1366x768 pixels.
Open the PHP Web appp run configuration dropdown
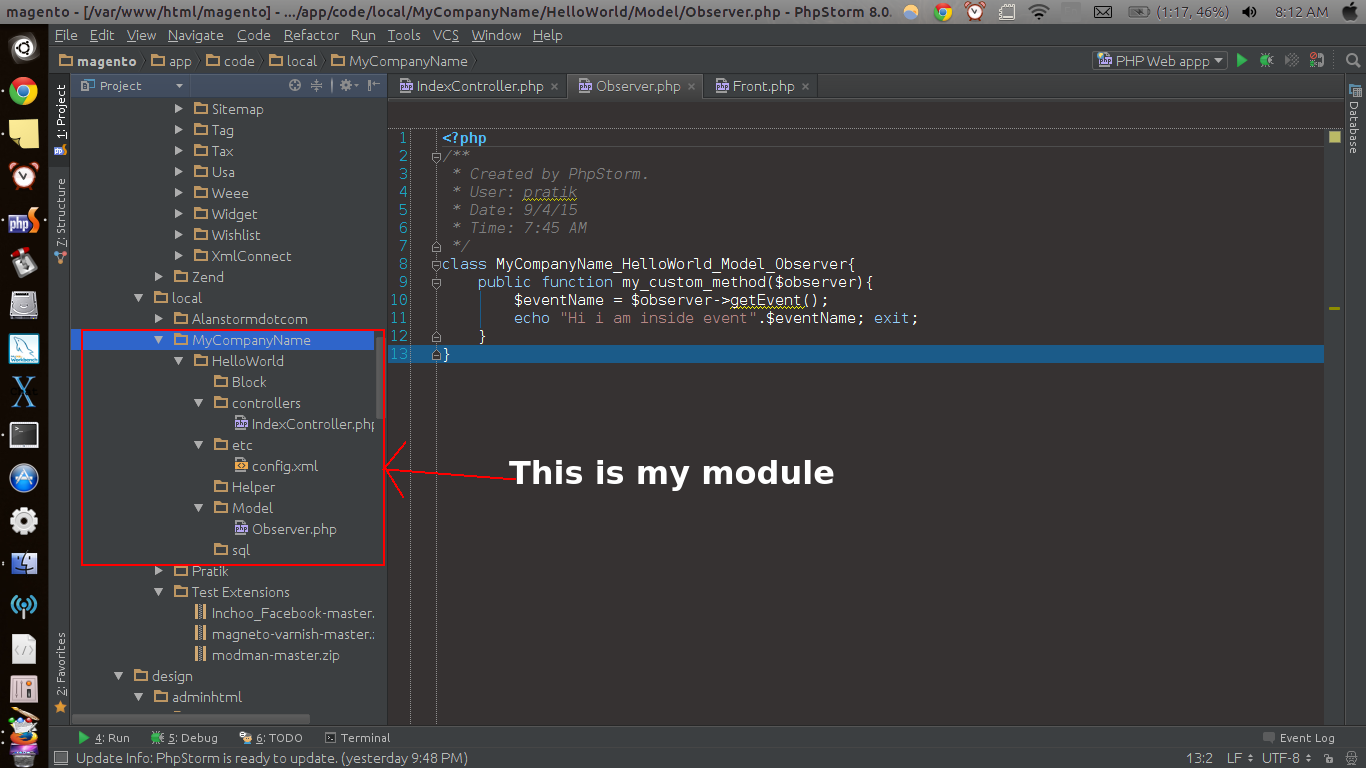pos(1160,61)
